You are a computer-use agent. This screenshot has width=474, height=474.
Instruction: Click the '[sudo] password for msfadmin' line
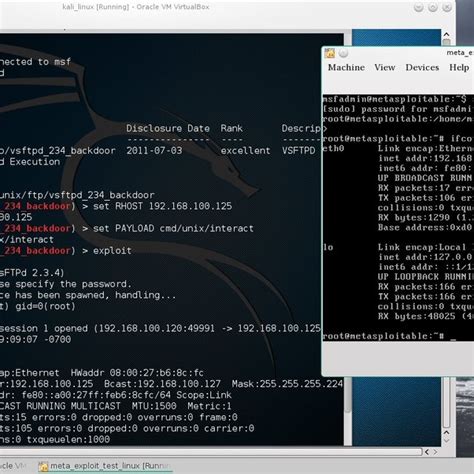point(398,109)
